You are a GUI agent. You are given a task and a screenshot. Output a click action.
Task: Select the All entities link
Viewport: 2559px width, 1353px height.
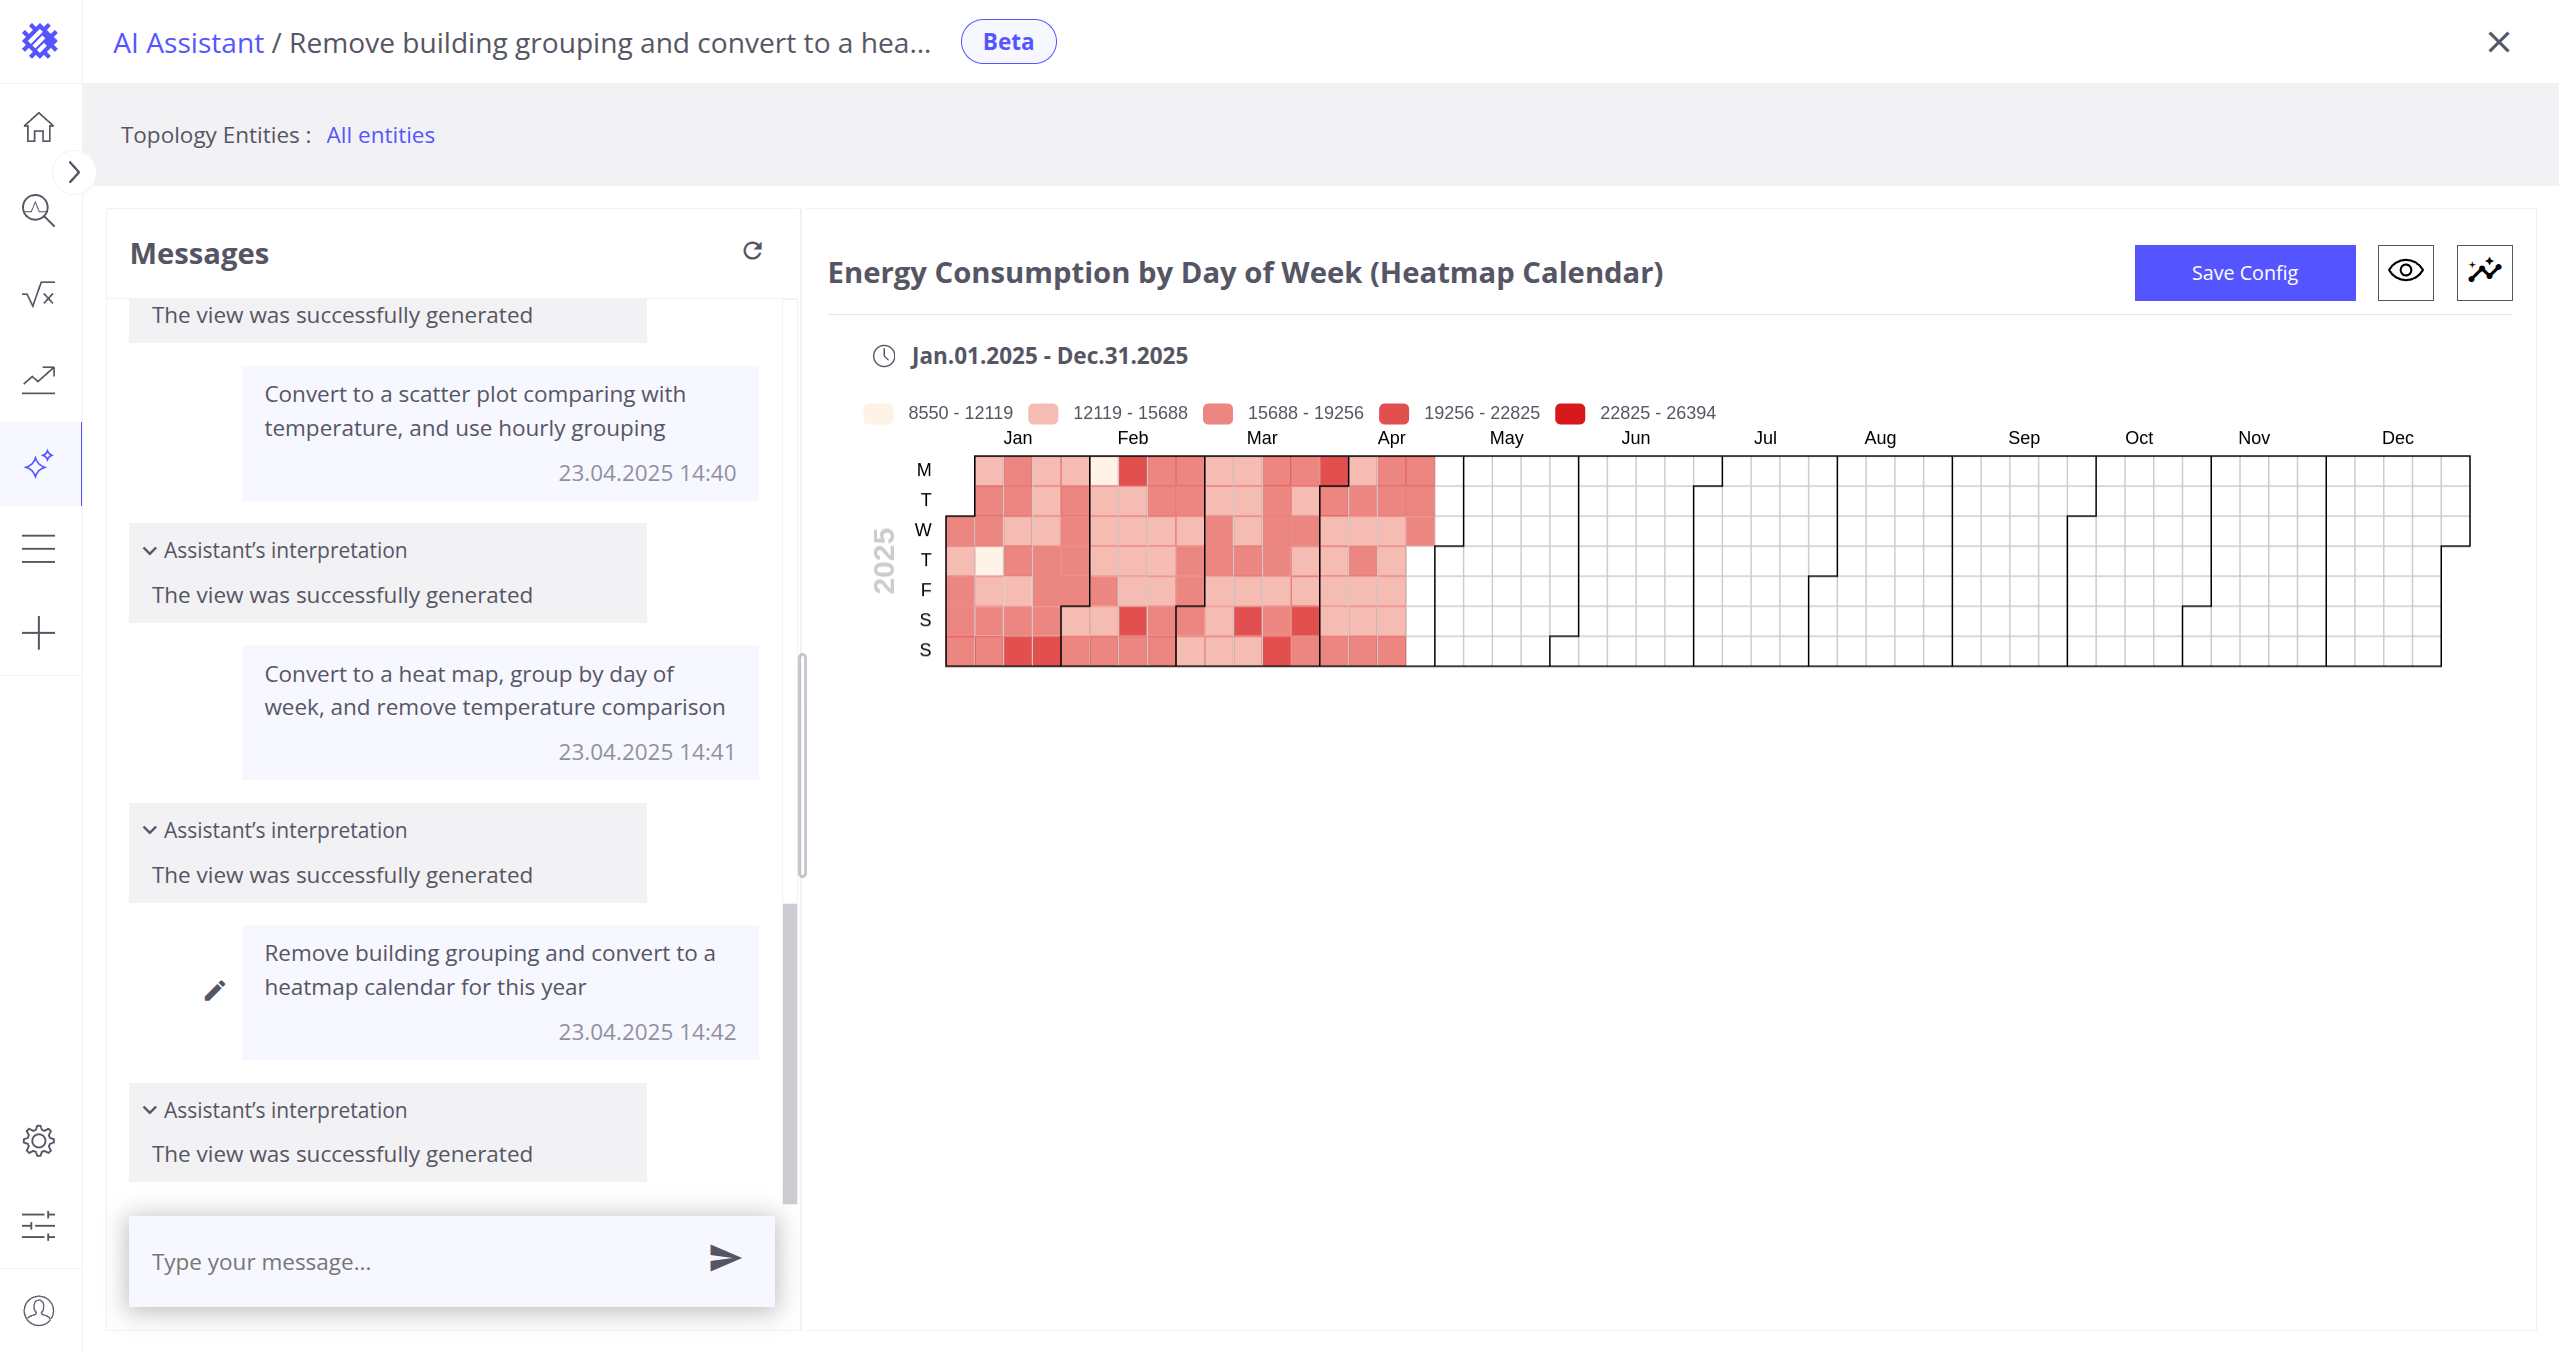click(380, 135)
